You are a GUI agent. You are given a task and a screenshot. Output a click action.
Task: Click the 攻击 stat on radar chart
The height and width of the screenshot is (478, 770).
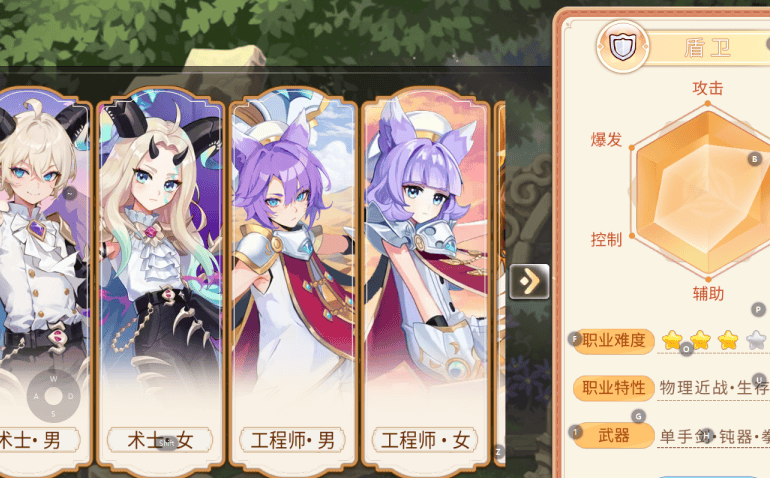[x=708, y=88]
